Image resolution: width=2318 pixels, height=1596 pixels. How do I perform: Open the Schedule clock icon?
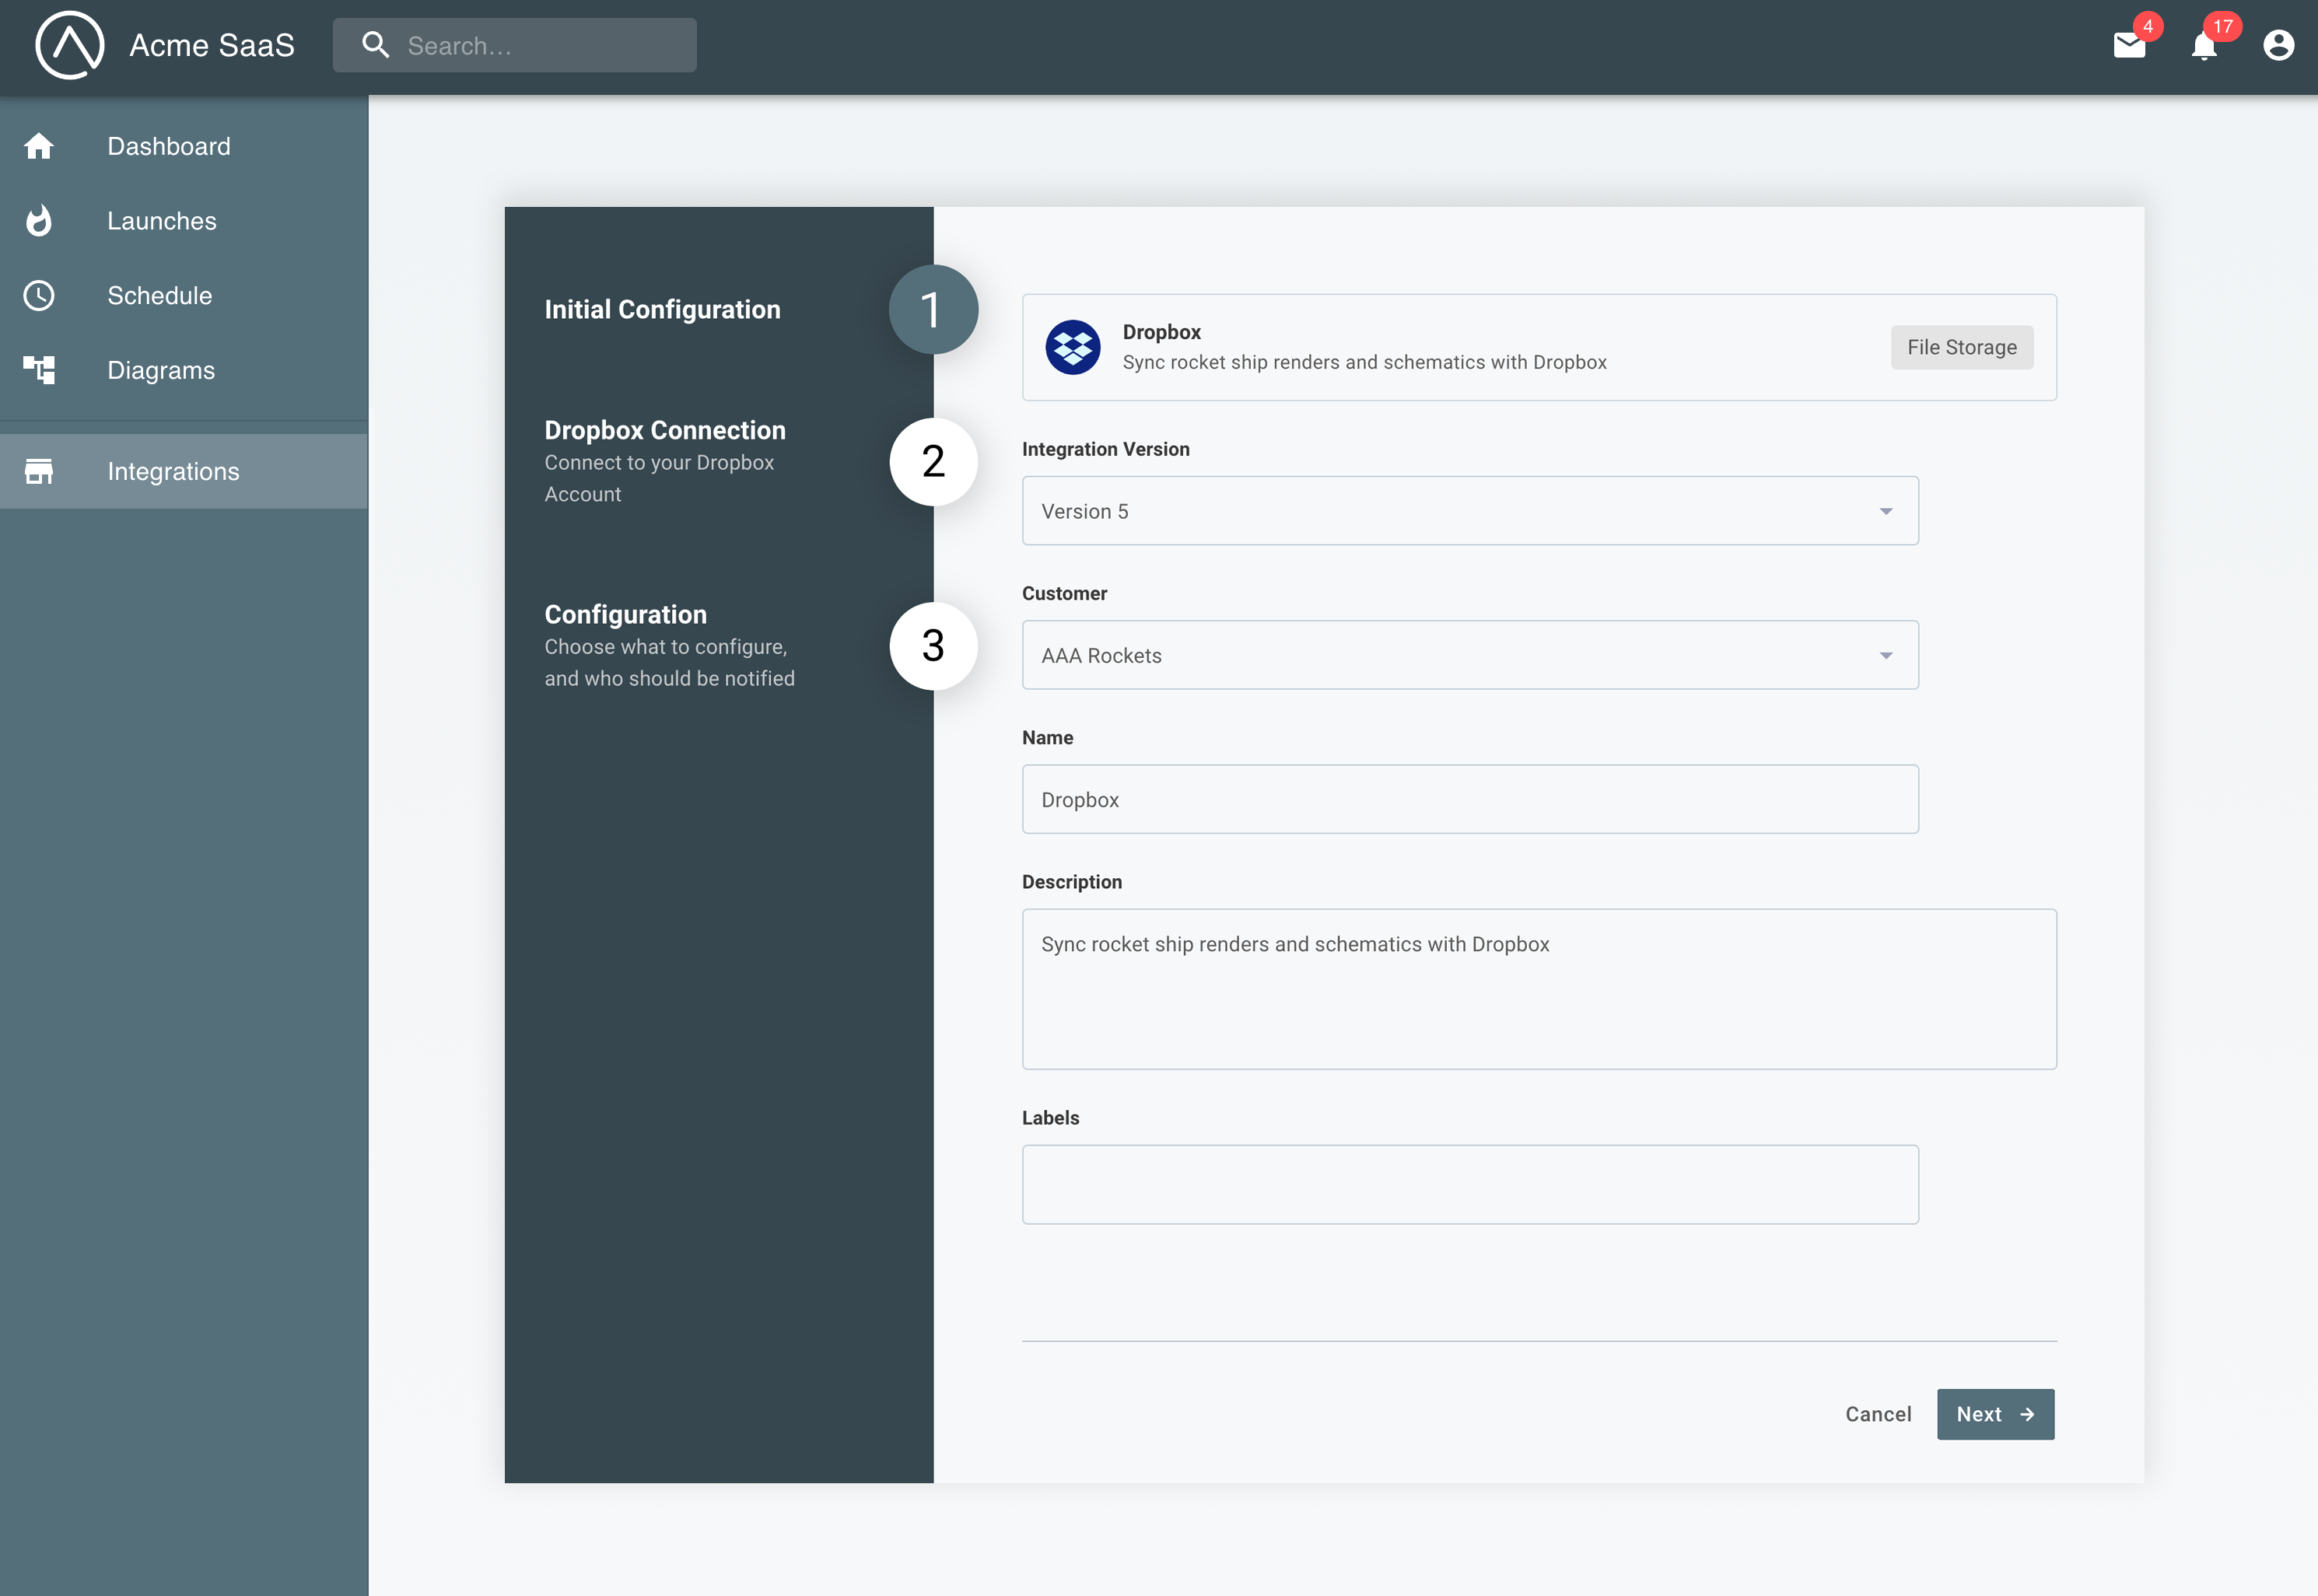pyautogui.click(x=40, y=295)
